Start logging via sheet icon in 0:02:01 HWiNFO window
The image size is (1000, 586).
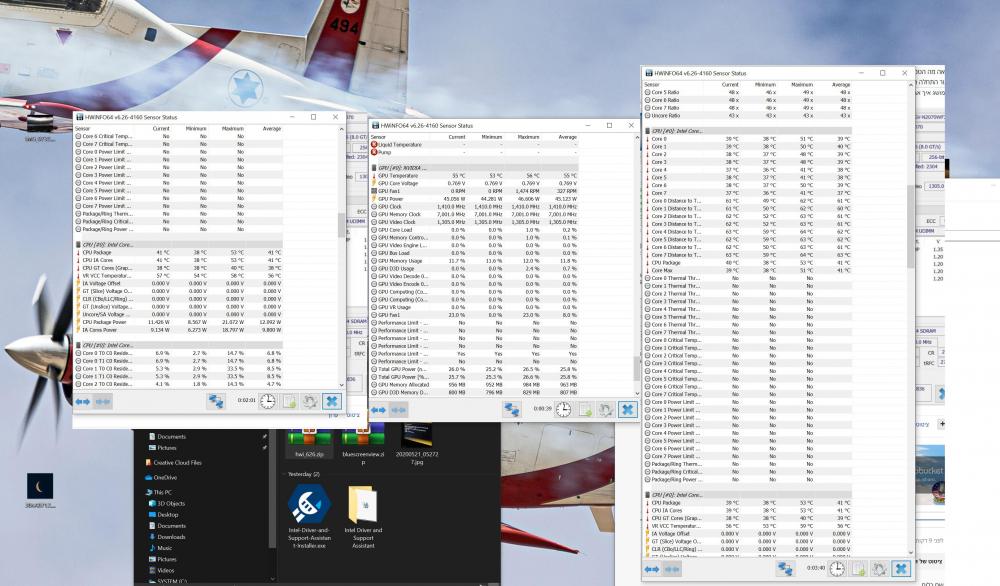point(290,402)
